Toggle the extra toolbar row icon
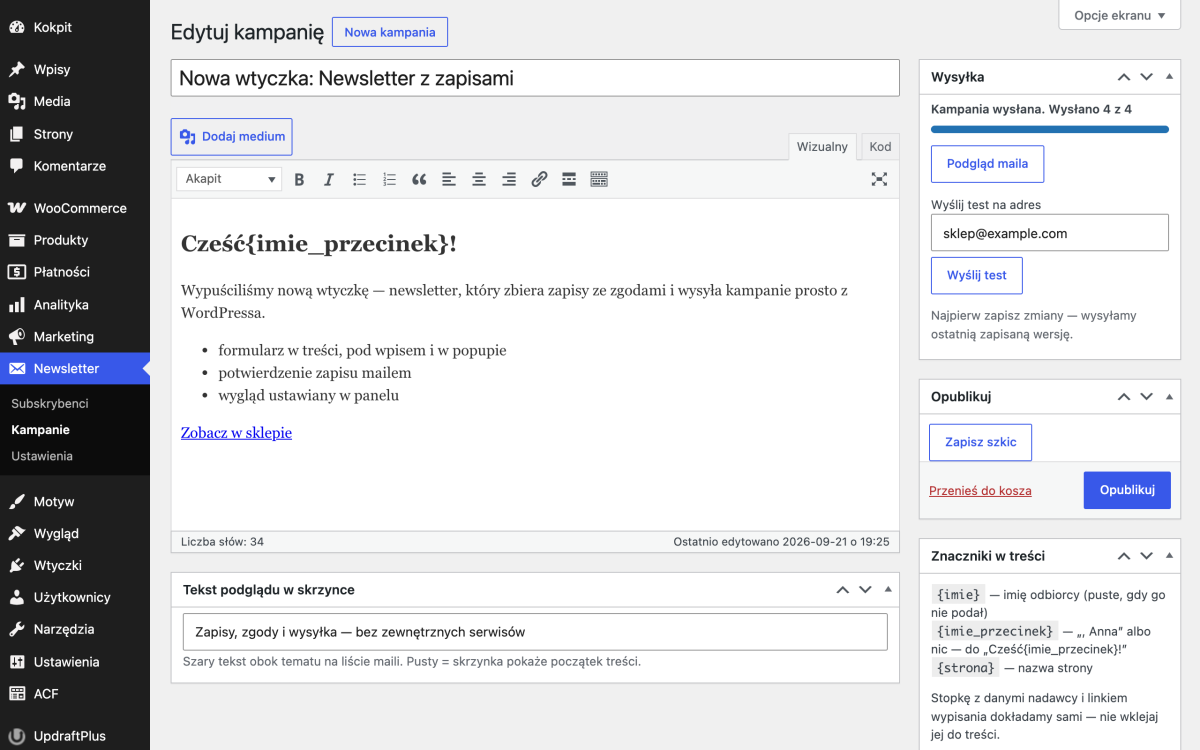 coord(599,179)
